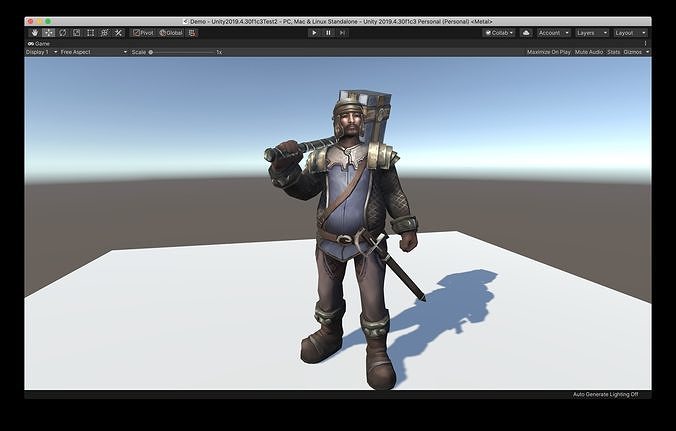Step one frame forward
Screen dimensions: 676x431
pyautogui.click(x=342, y=33)
